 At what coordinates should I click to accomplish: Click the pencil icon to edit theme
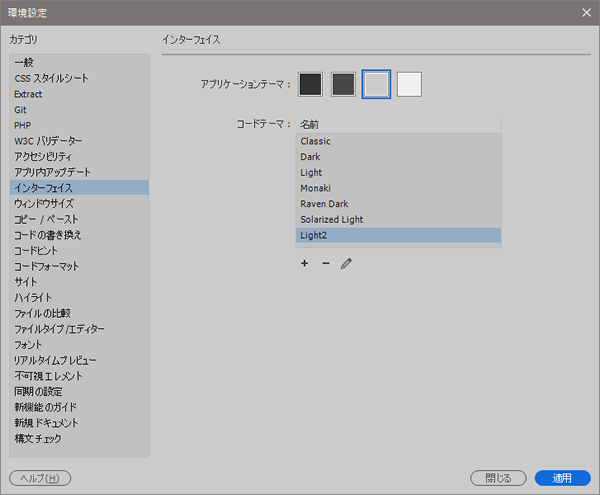coord(346,263)
